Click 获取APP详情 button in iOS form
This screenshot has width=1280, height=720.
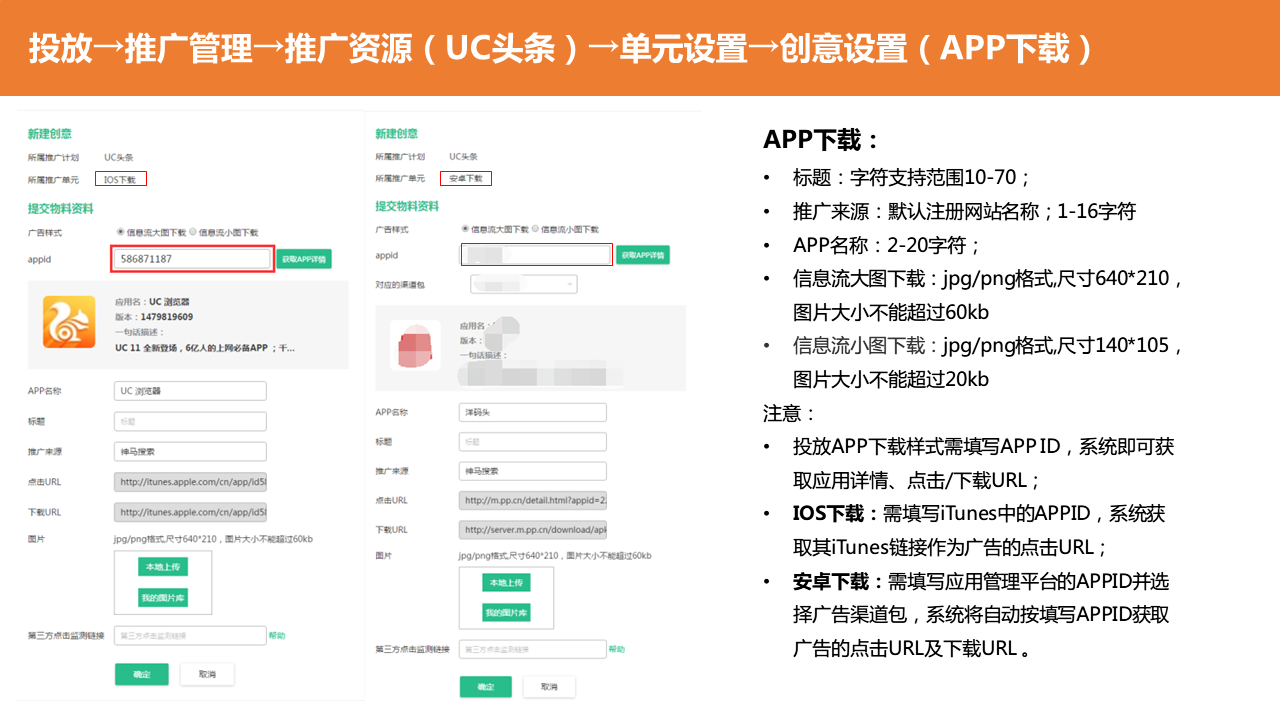(x=304, y=259)
